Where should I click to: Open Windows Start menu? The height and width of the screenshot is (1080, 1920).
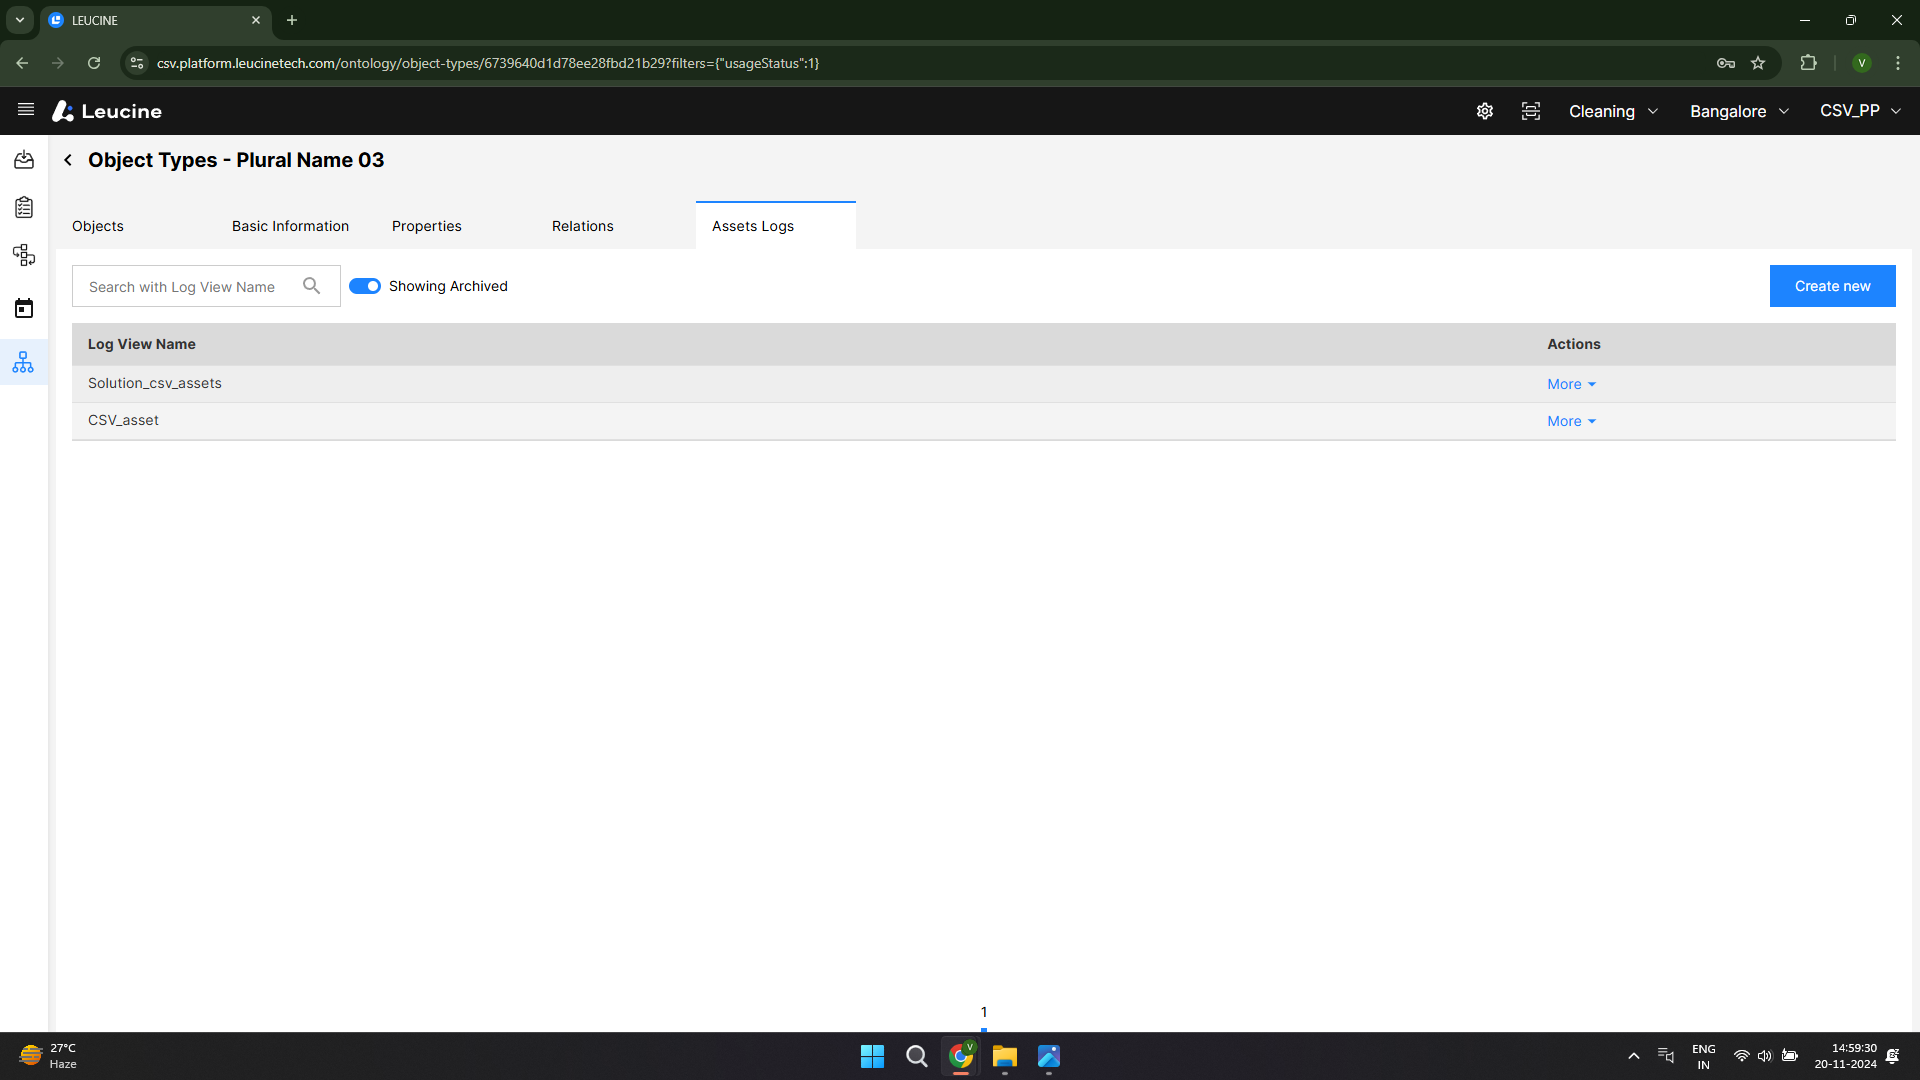click(872, 1056)
